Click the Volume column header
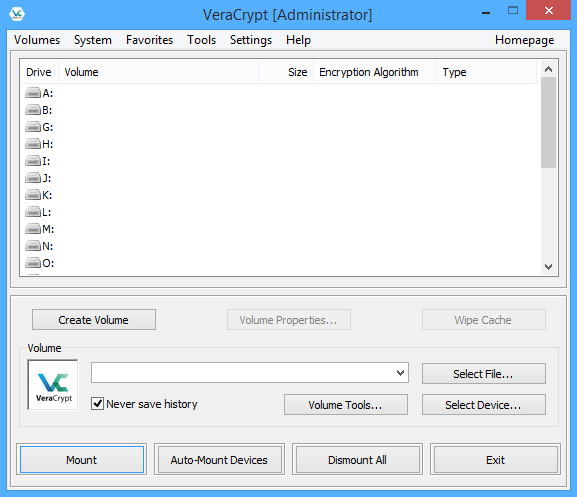577x497 pixels. pos(158,72)
